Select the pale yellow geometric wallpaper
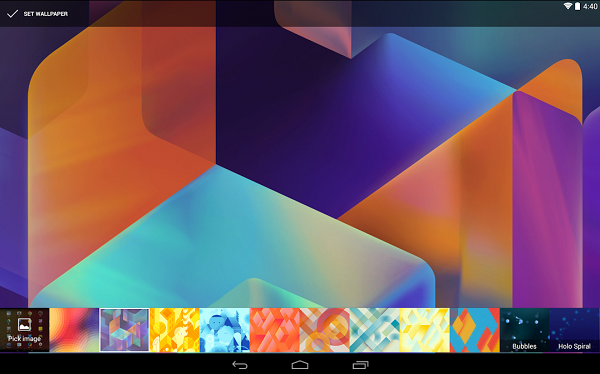The image size is (600, 374). 424,330
